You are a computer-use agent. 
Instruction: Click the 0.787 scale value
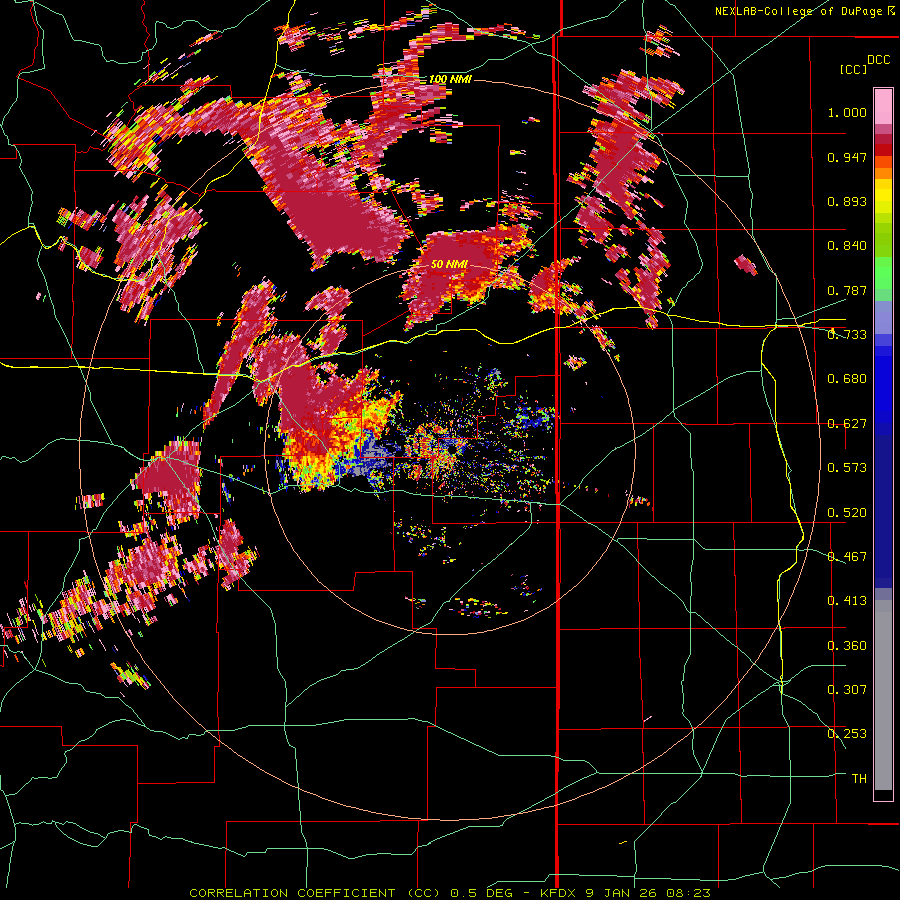[847, 290]
